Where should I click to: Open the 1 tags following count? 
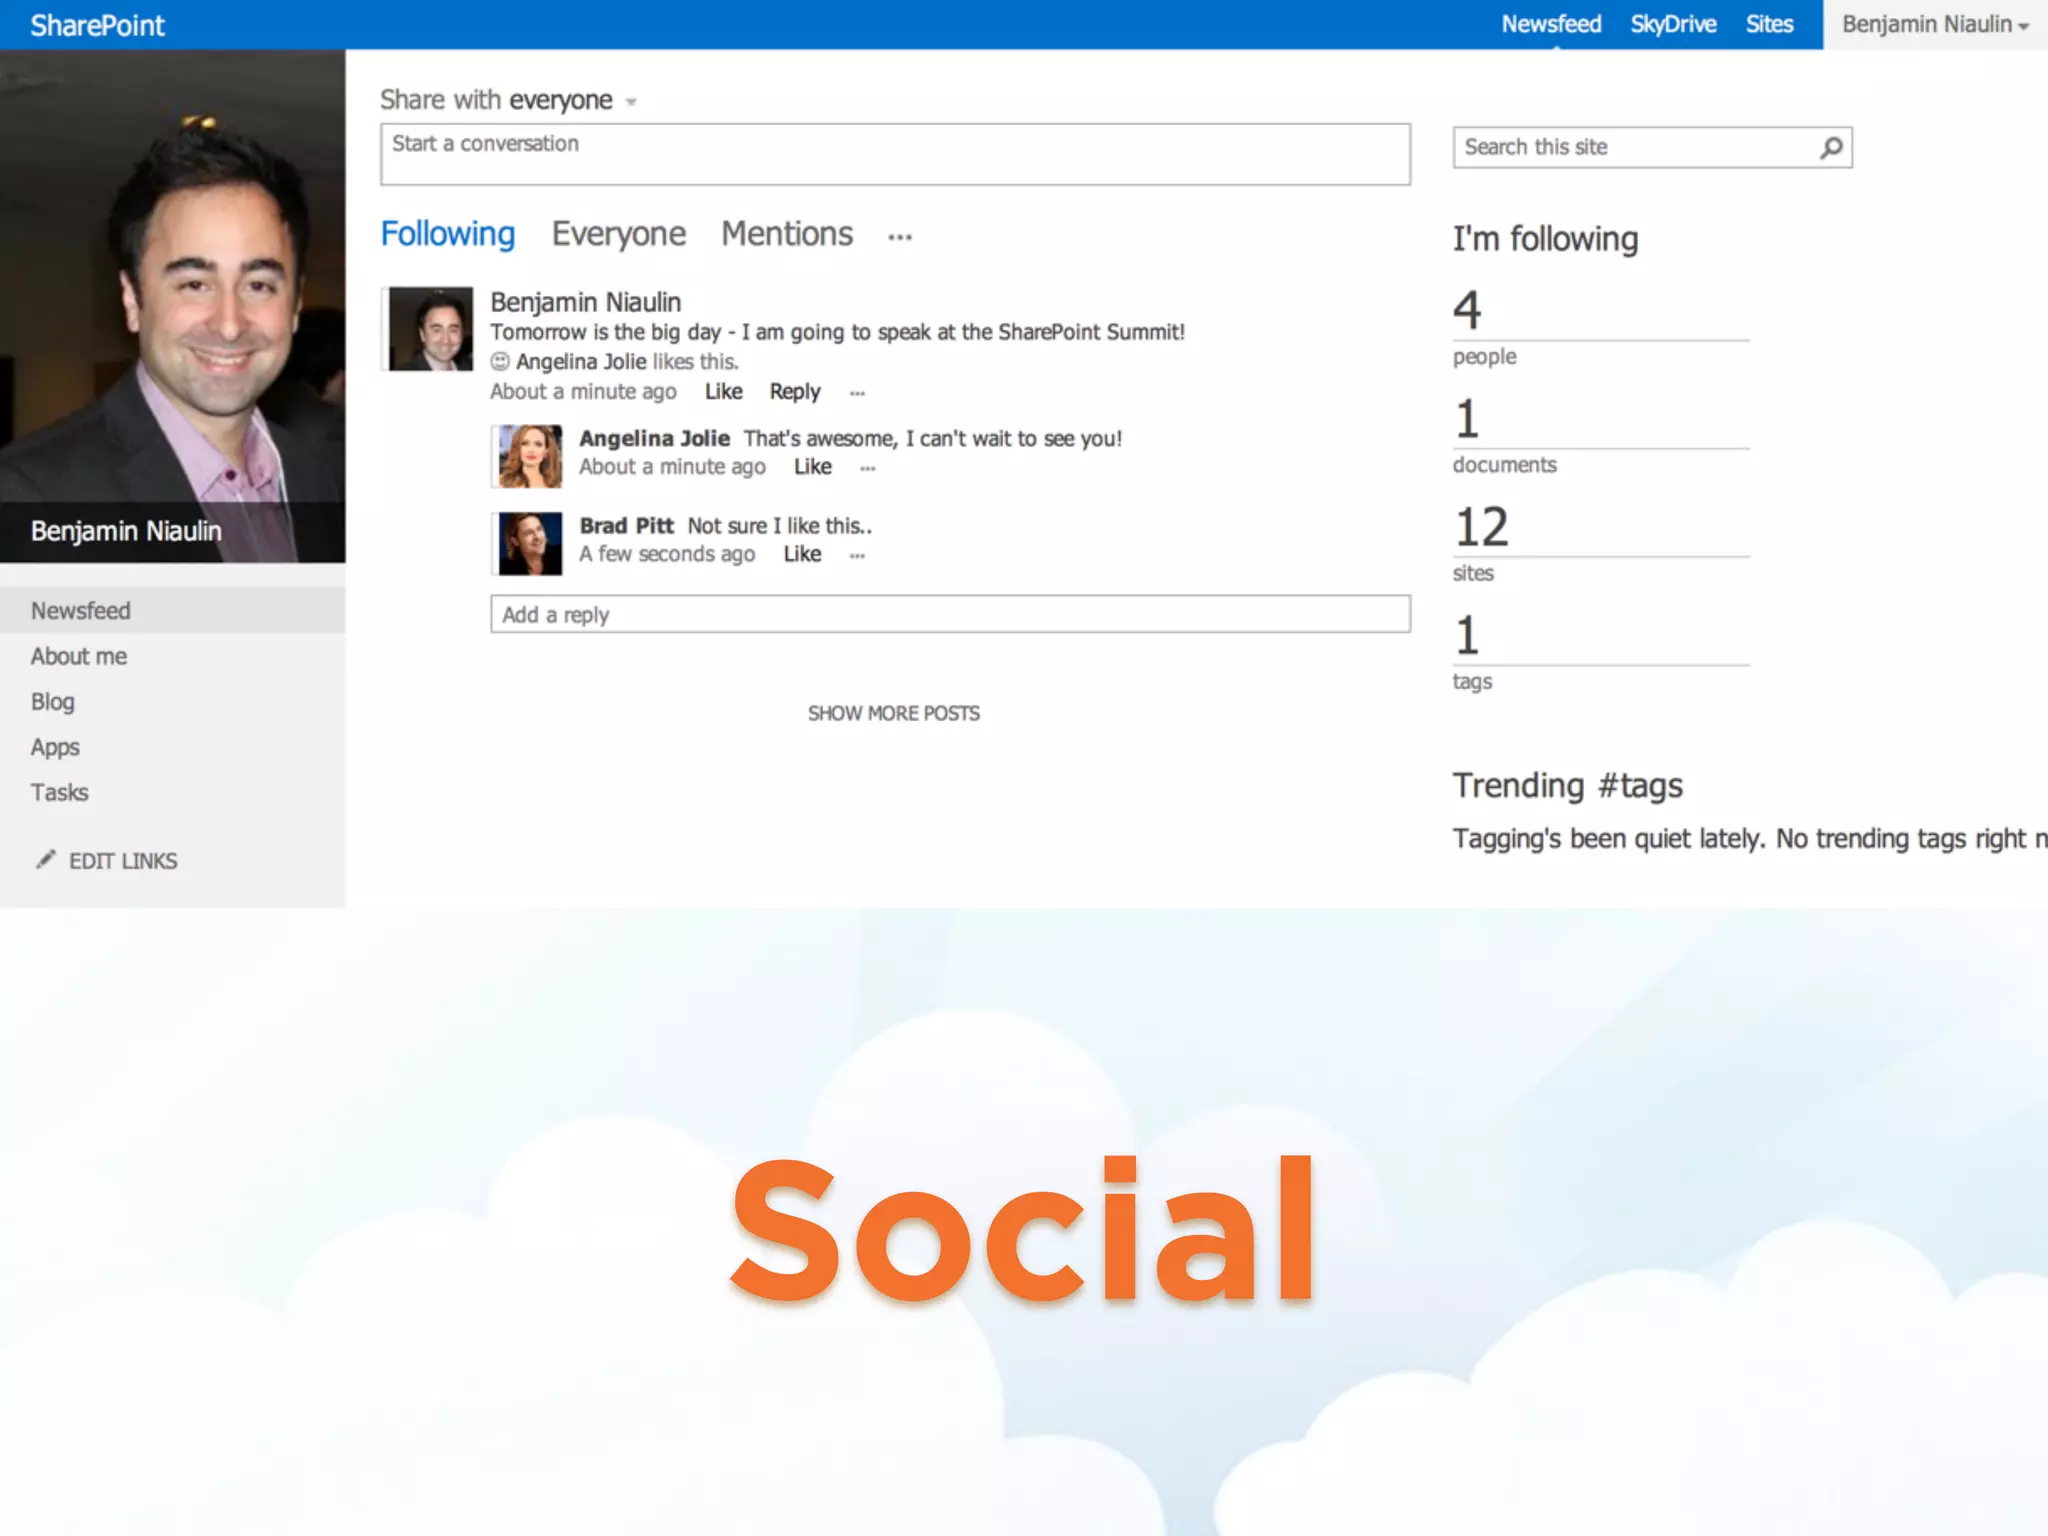1467,635
